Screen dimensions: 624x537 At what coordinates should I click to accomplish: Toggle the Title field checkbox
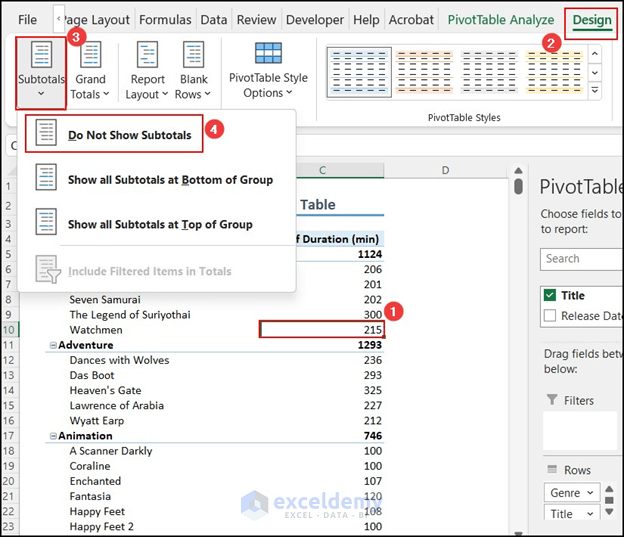549,295
